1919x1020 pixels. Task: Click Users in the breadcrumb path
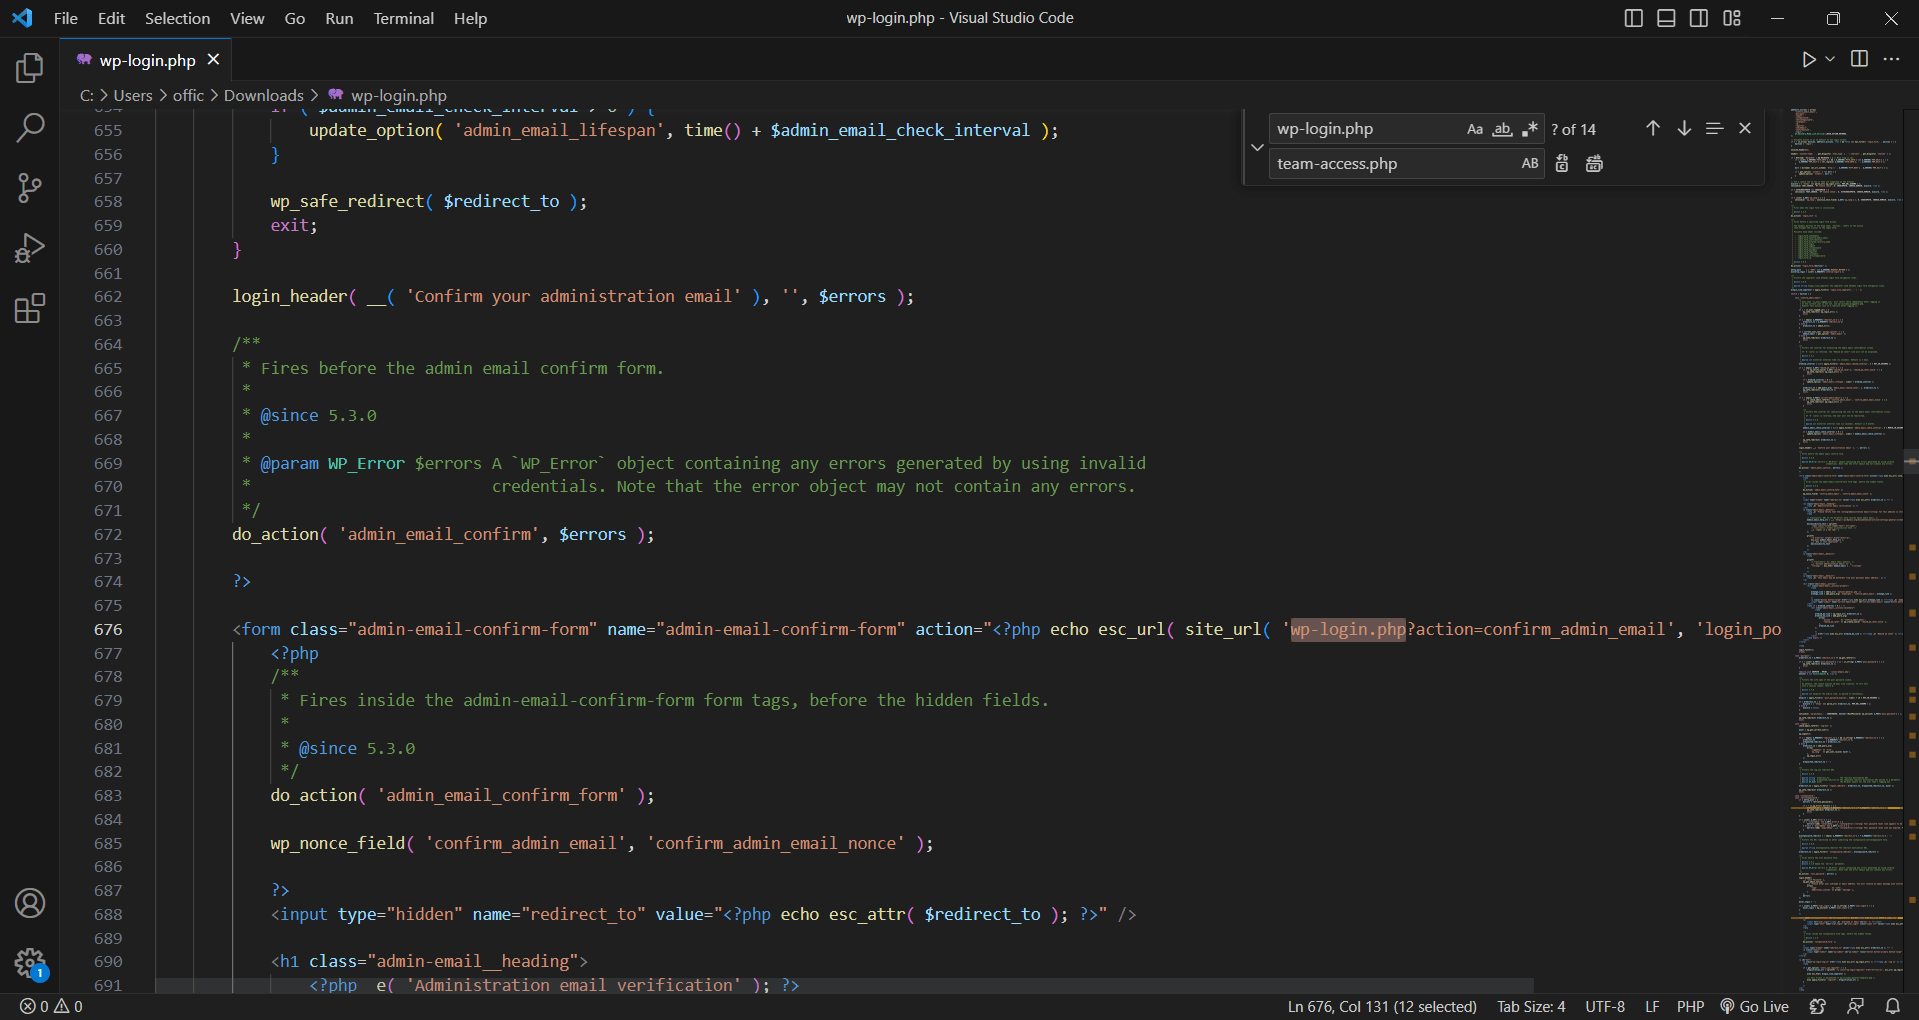[x=133, y=95]
